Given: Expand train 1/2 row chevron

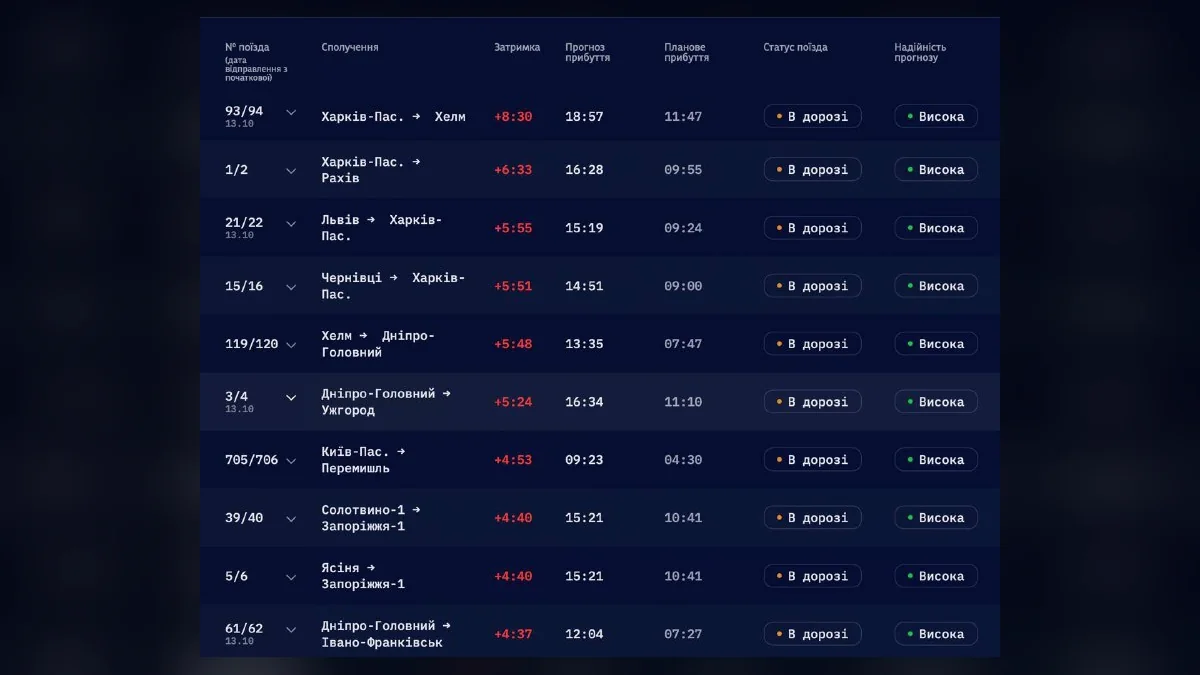Looking at the screenshot, I should [291, 170].
